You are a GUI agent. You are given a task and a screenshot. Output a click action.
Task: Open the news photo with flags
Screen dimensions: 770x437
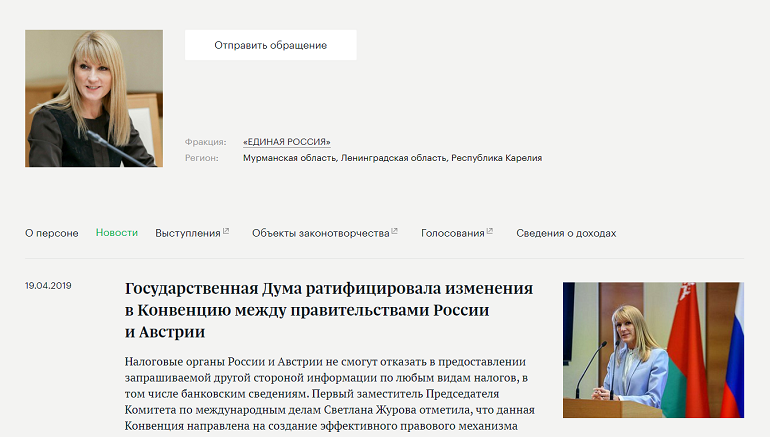click(653, 350)
